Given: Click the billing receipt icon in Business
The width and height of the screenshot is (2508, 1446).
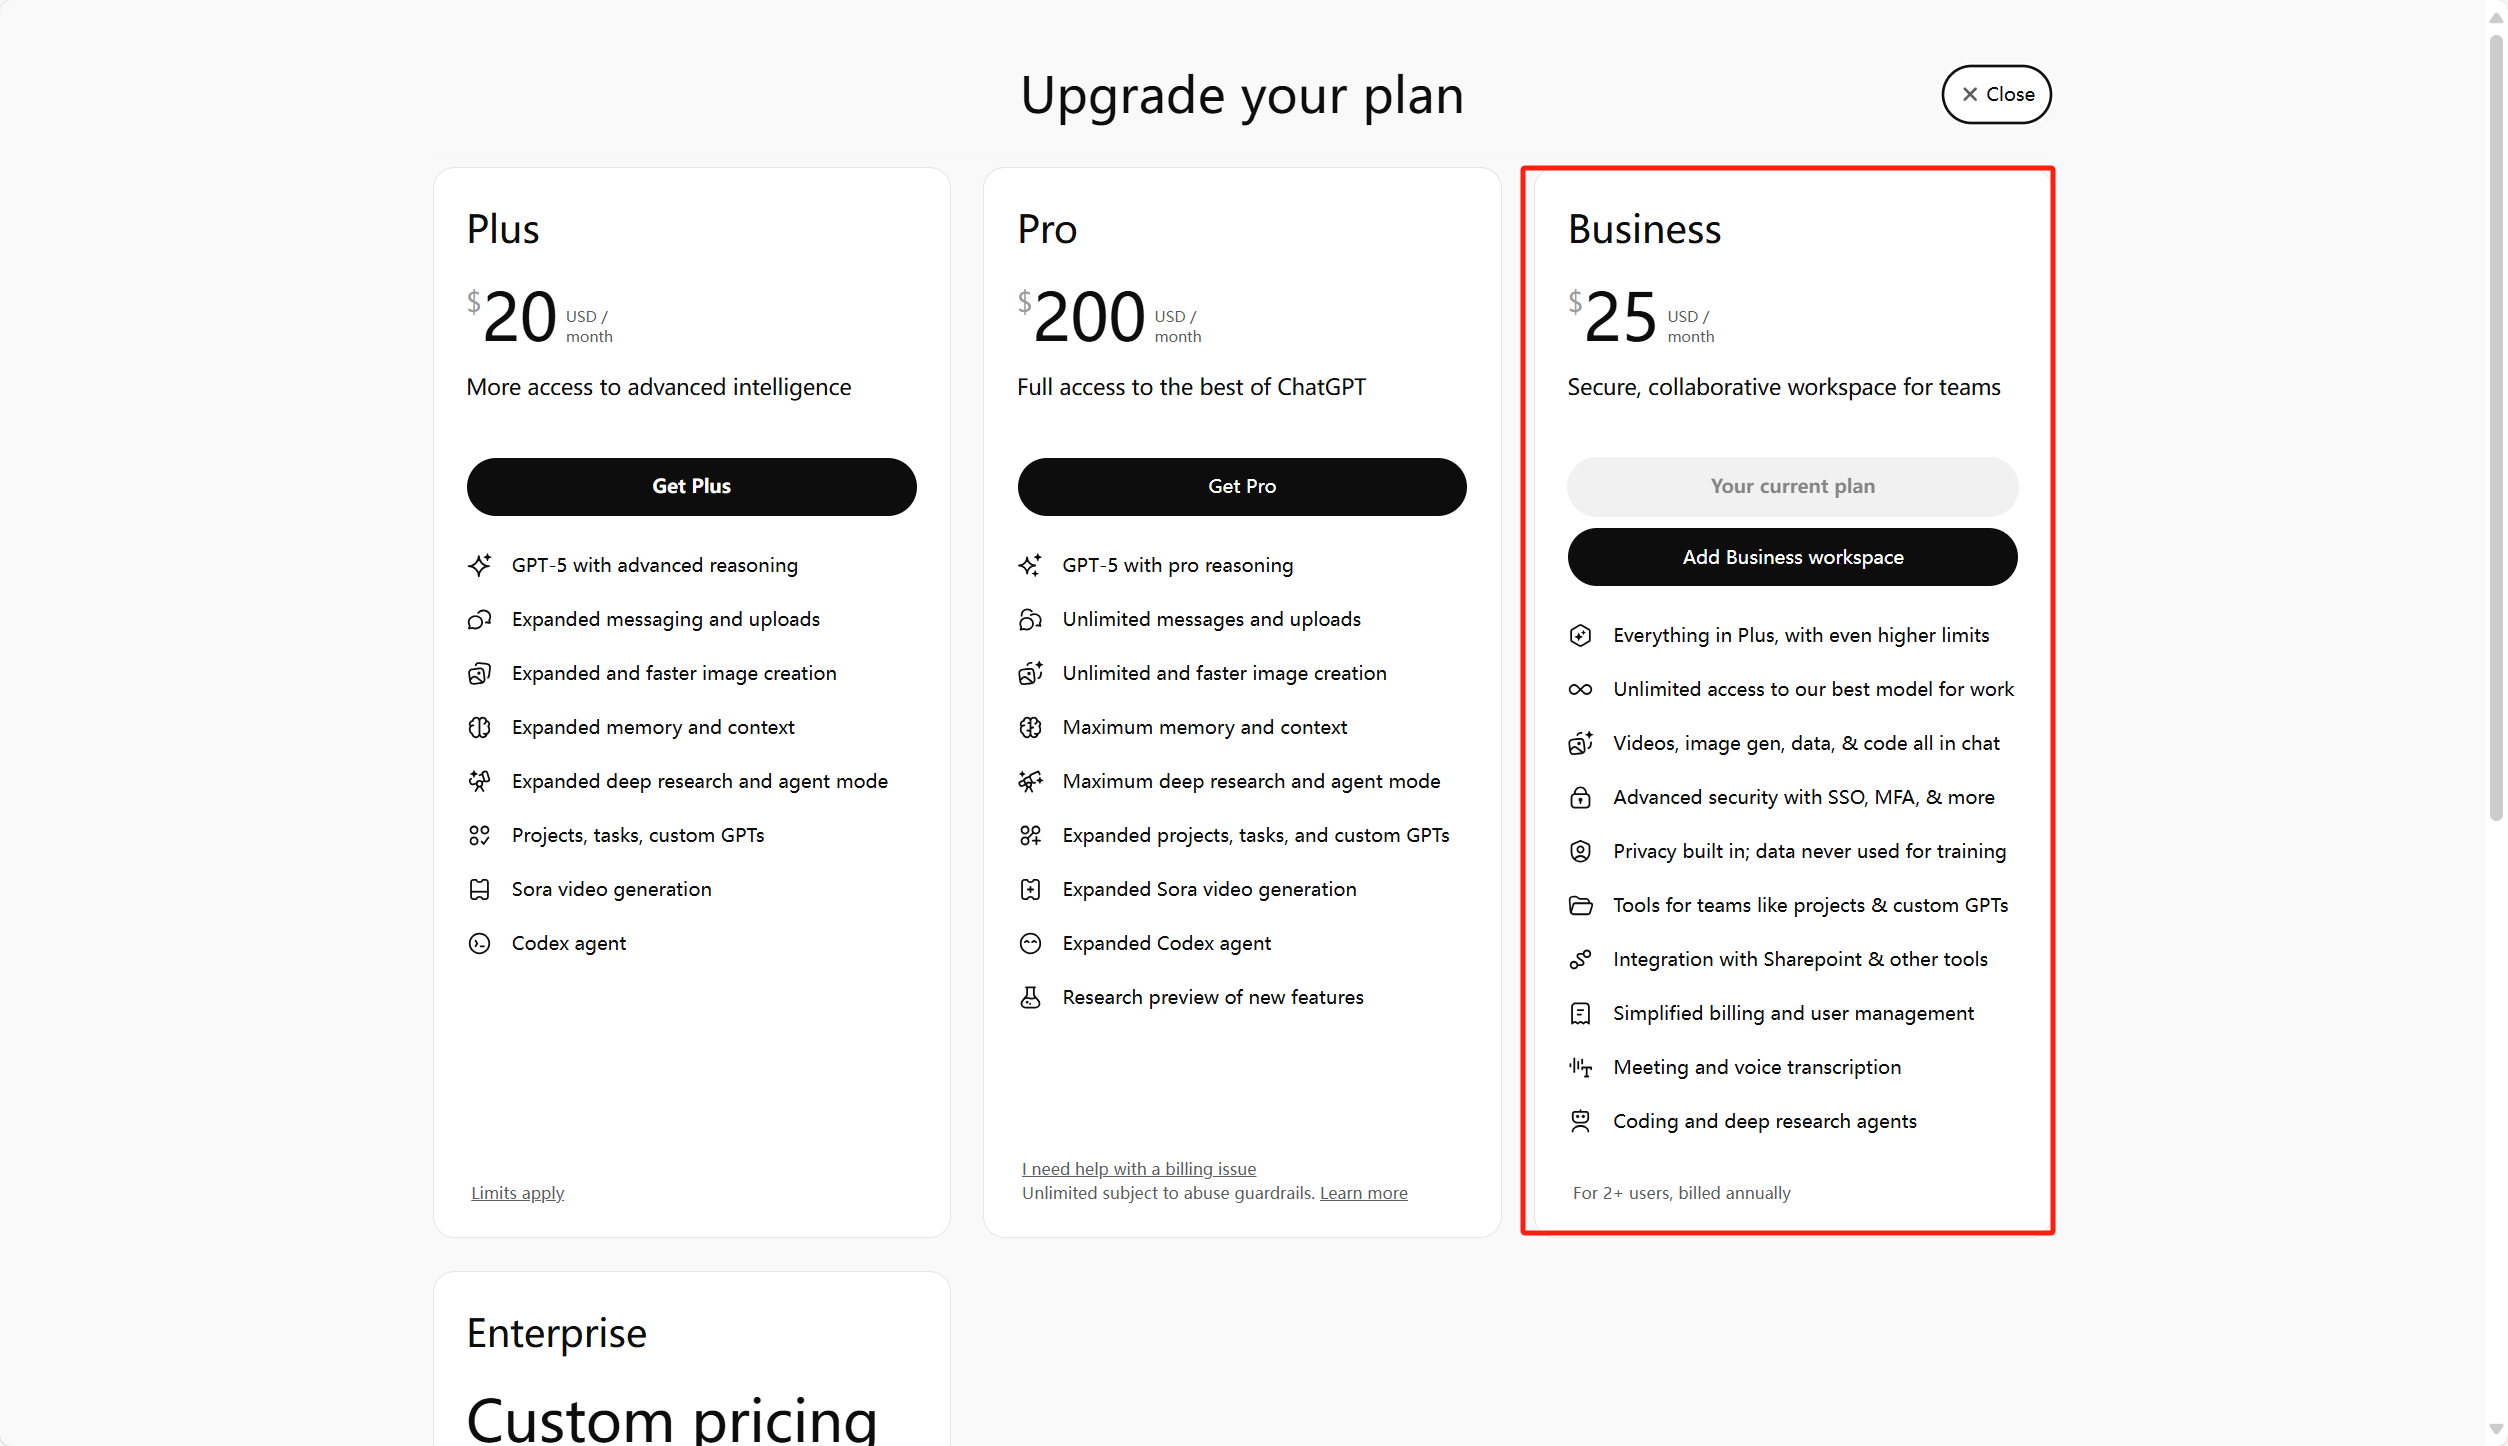Looking at the screenshot, I should [1580, 1013].
